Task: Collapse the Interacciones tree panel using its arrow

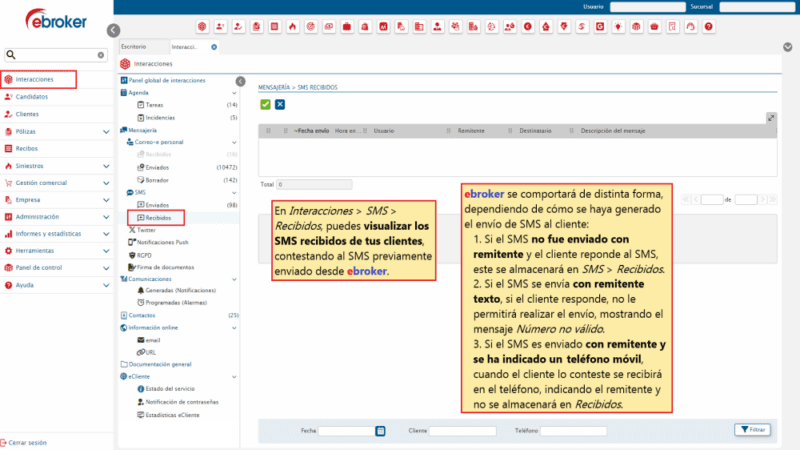Action: point(240,81)
